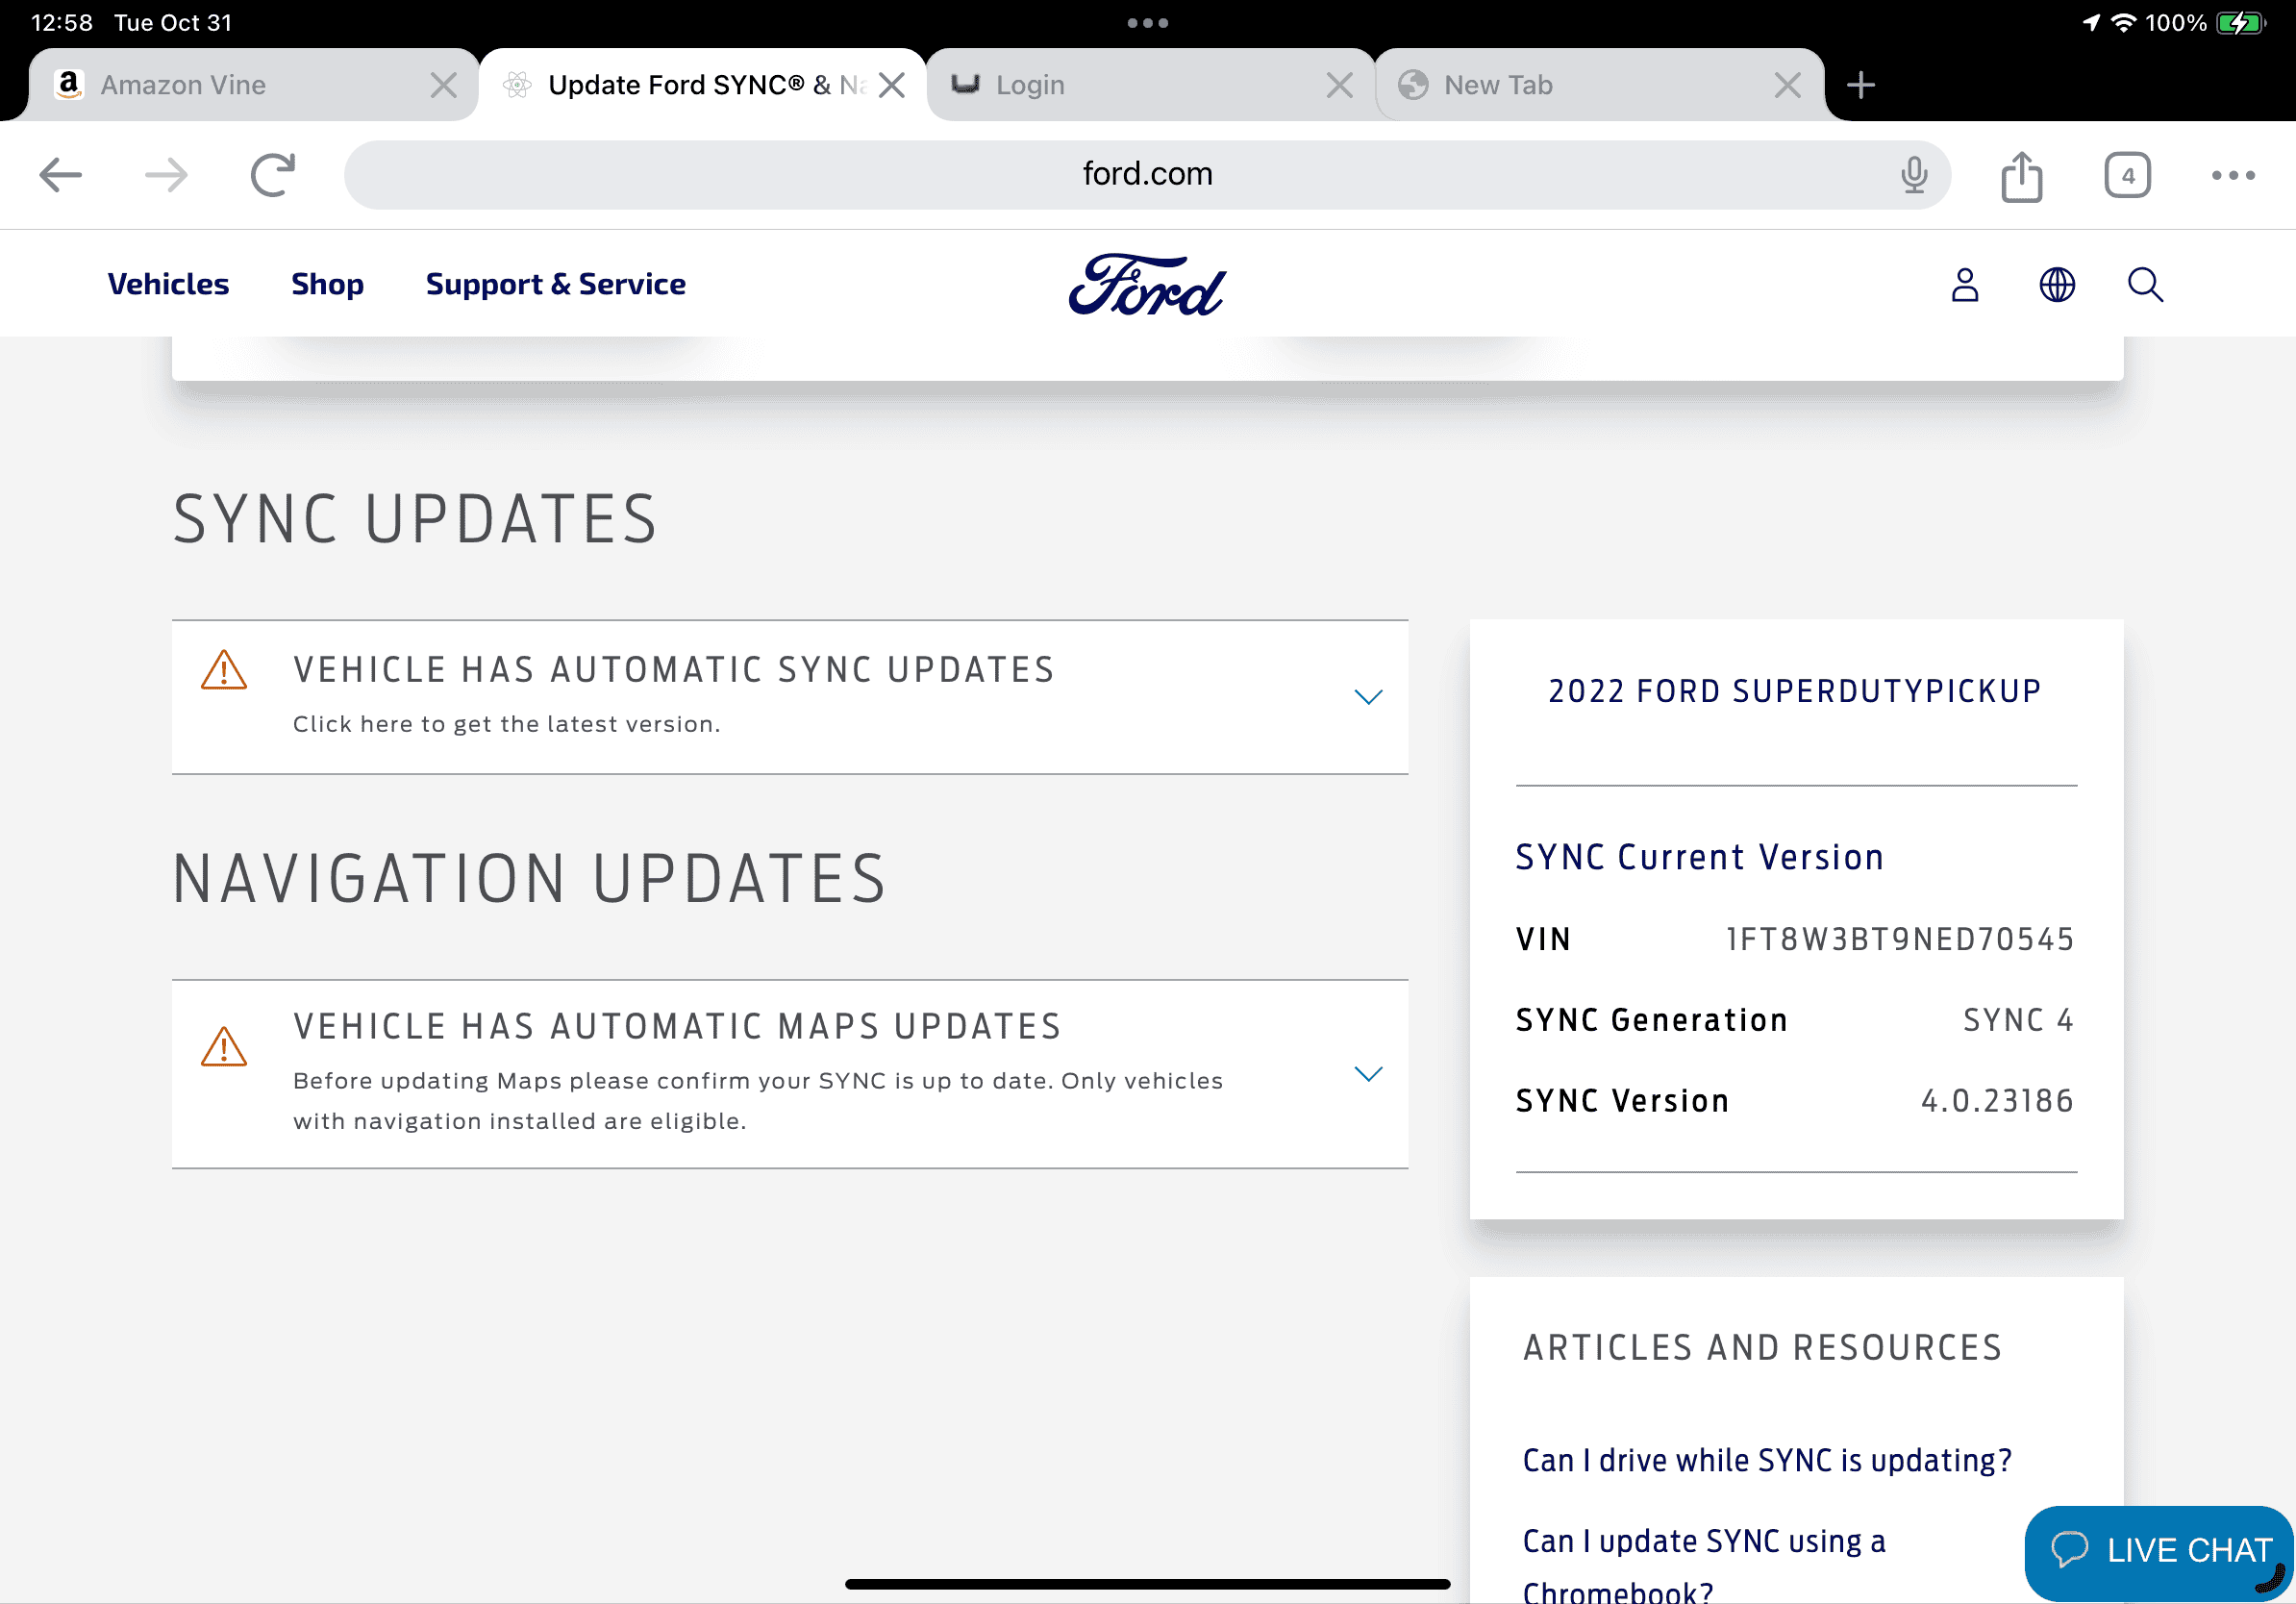Add a new browser tab

1860,85
